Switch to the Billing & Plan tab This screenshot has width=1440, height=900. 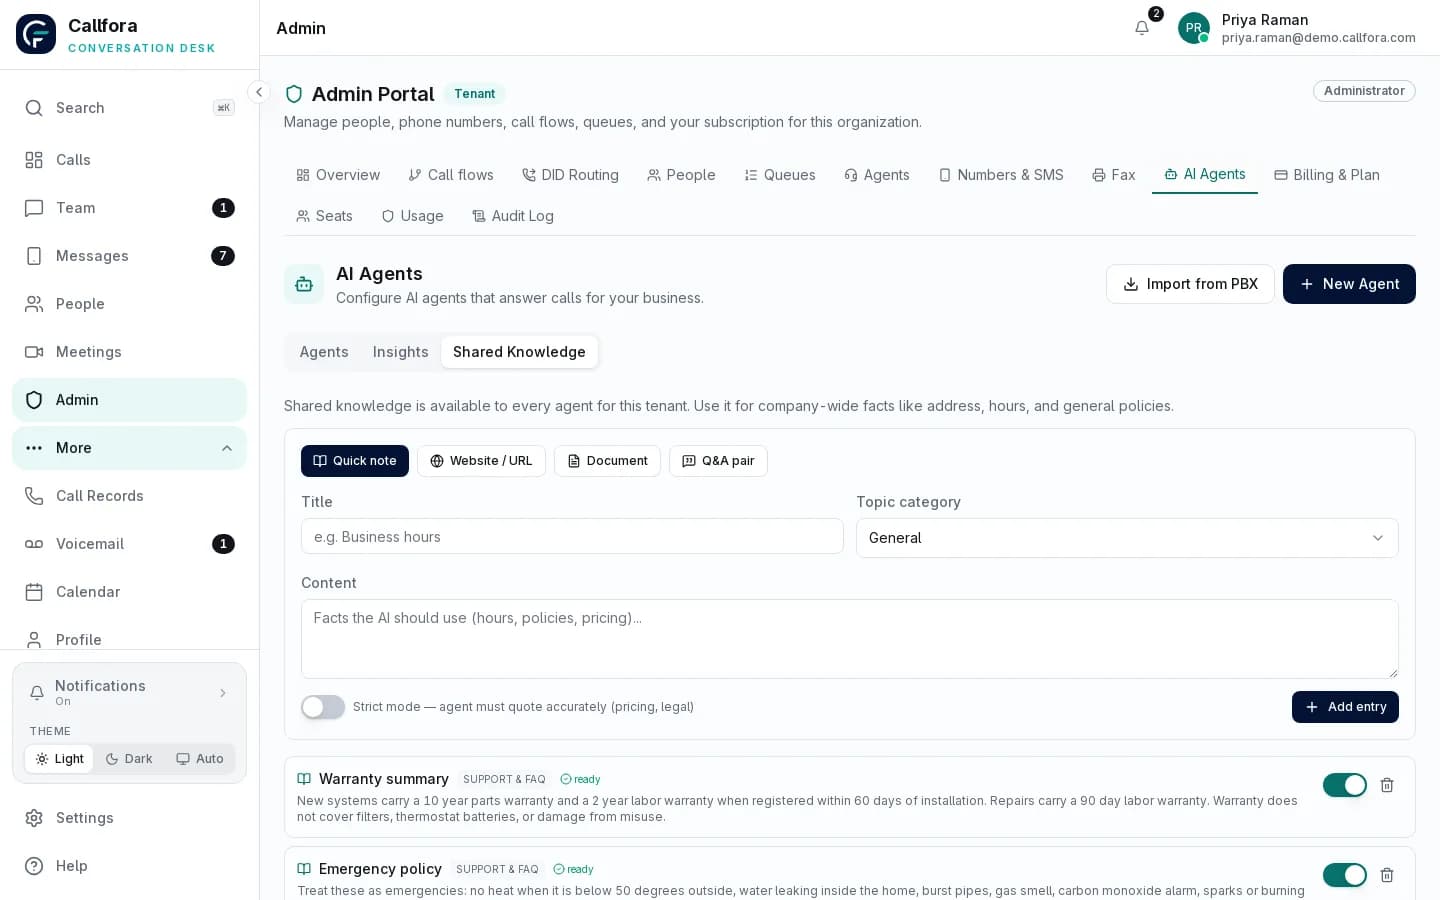[1327, 175]
